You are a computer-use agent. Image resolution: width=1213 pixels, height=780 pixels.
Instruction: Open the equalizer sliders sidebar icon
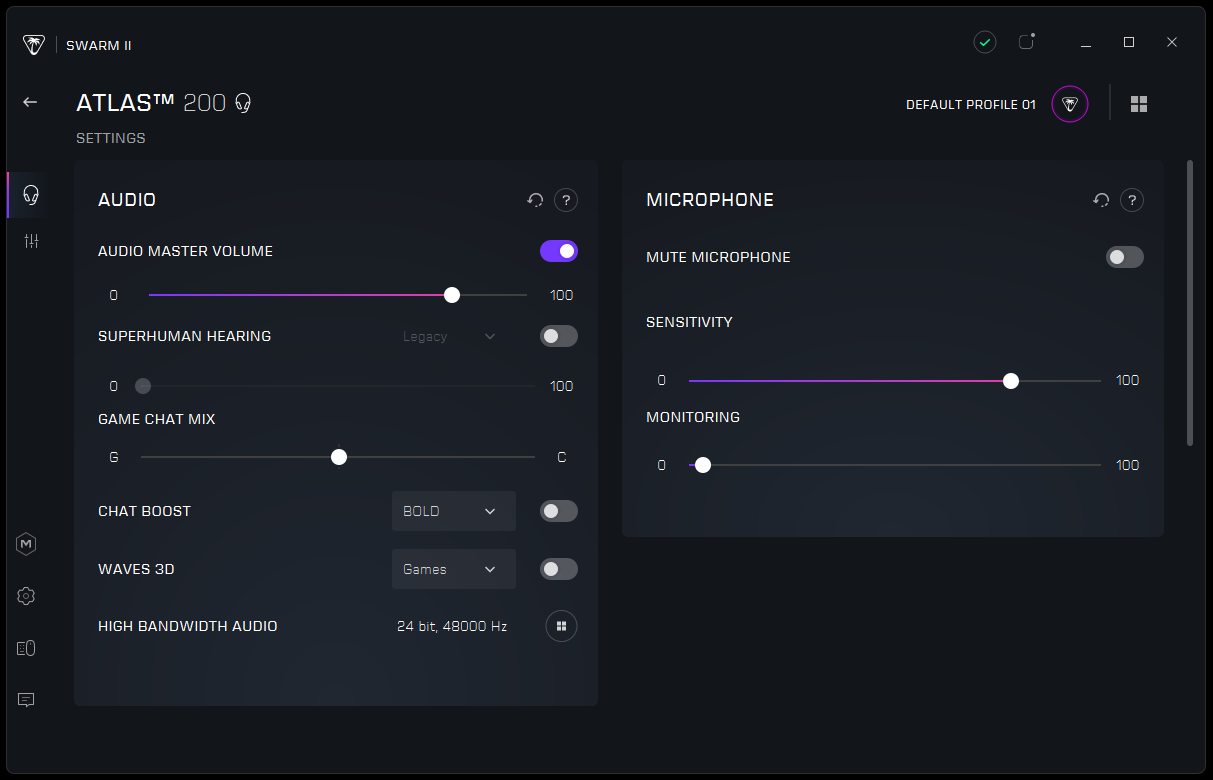point(31,241)
